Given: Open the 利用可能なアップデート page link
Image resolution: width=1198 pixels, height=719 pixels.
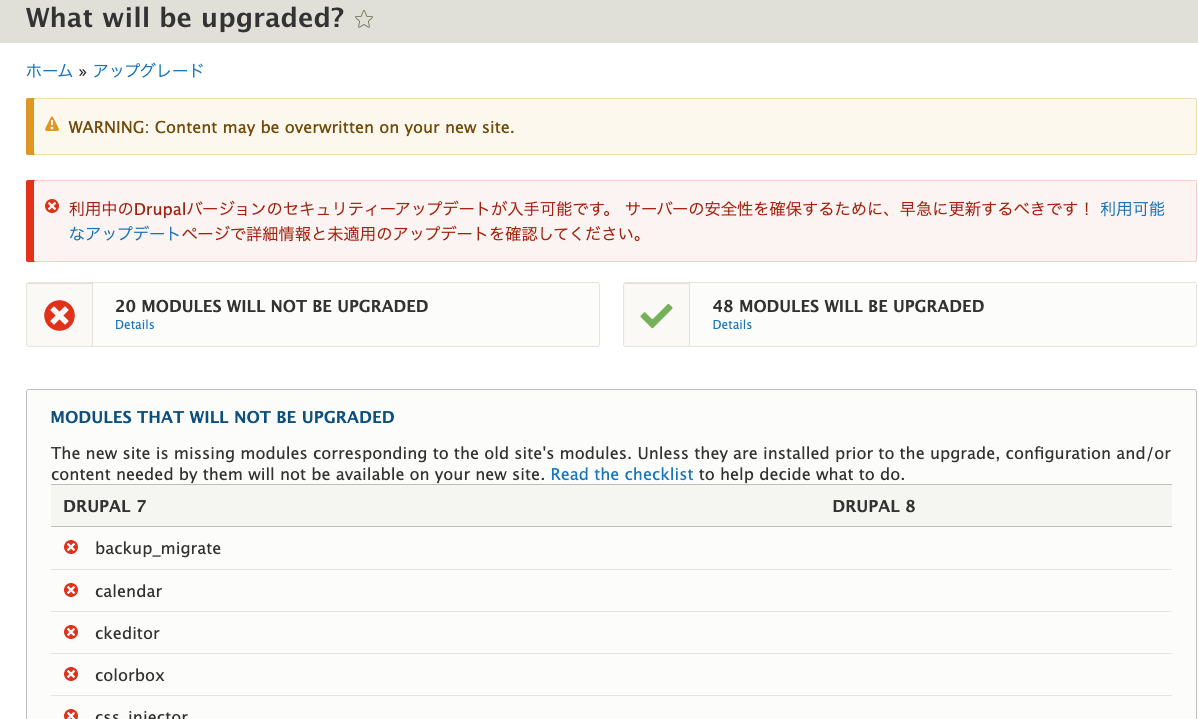Looking at the screenshot, I should tap(1132, 209).
